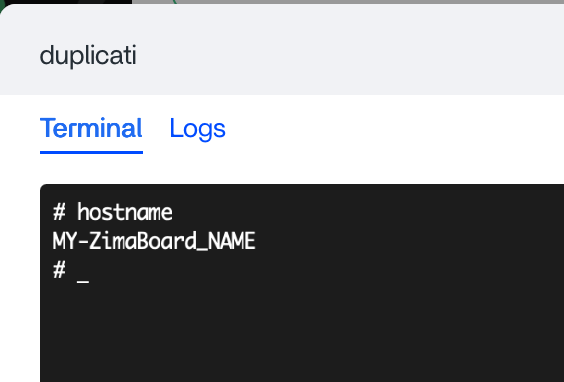Click the dark strip above dialog corner
Viewport: 564px width, 382px height.
pyautogui.click(x=65, y=2)
